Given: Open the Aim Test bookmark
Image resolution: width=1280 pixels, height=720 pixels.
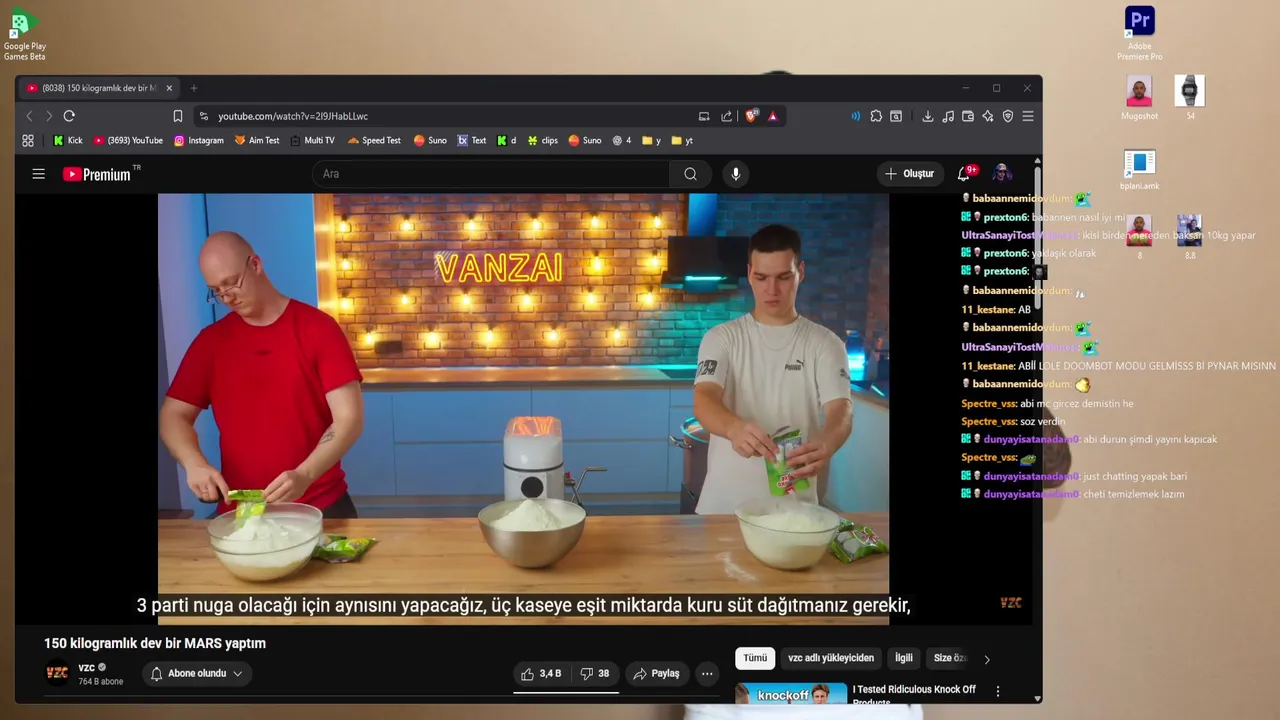Looking at the screenshot, I should (x=257, y=141).
